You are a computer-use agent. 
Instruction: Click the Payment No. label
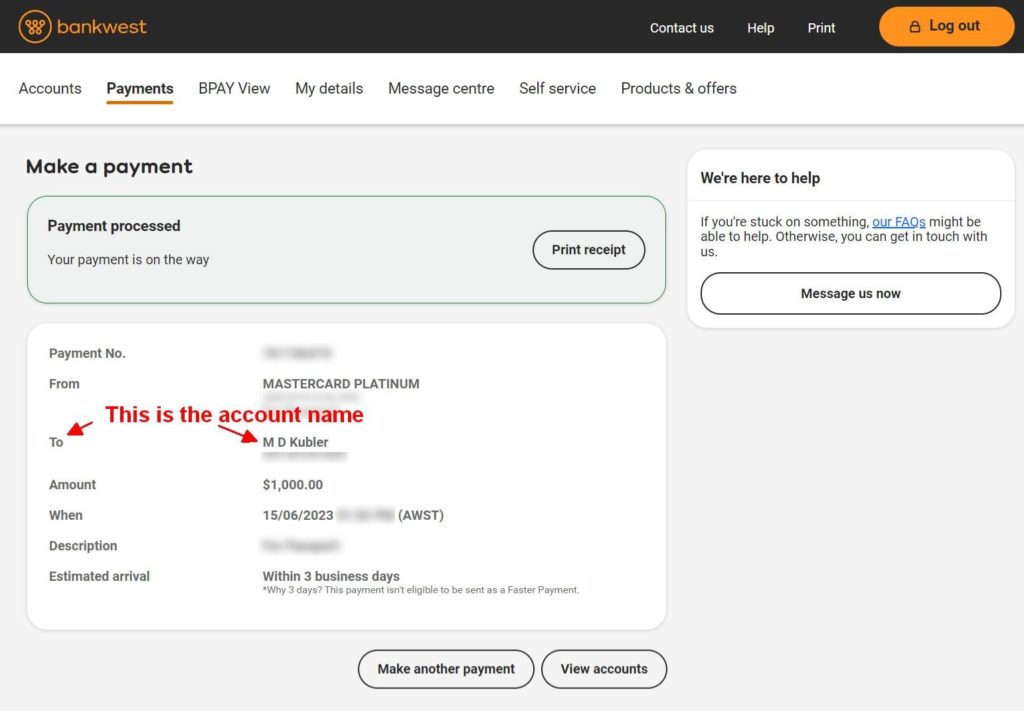87,353
